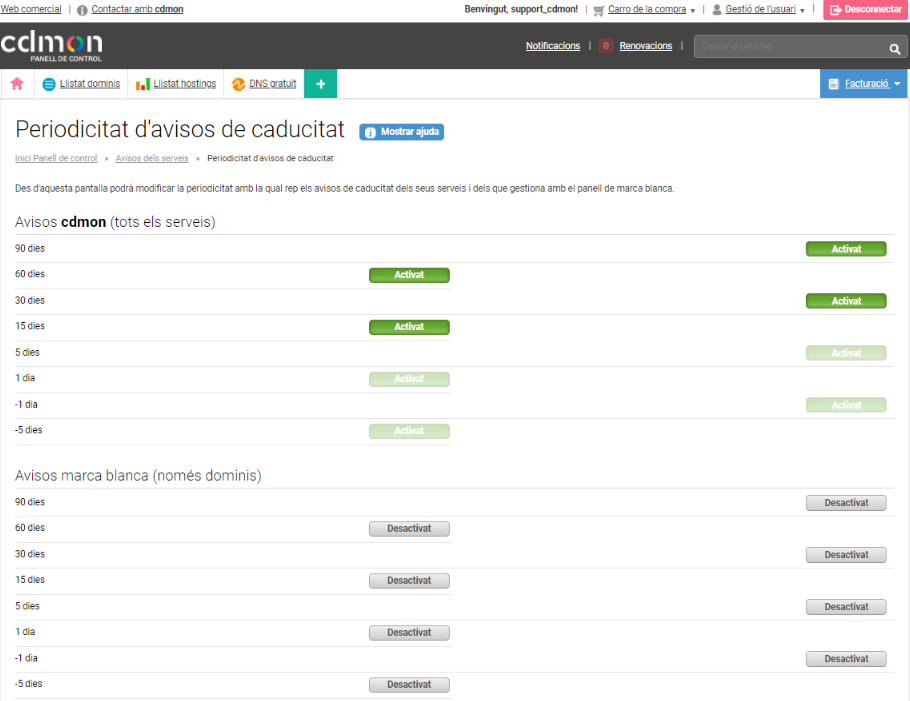Toggle cdmon 15 dies notice
910x701 pixels.
pos(409,327)
